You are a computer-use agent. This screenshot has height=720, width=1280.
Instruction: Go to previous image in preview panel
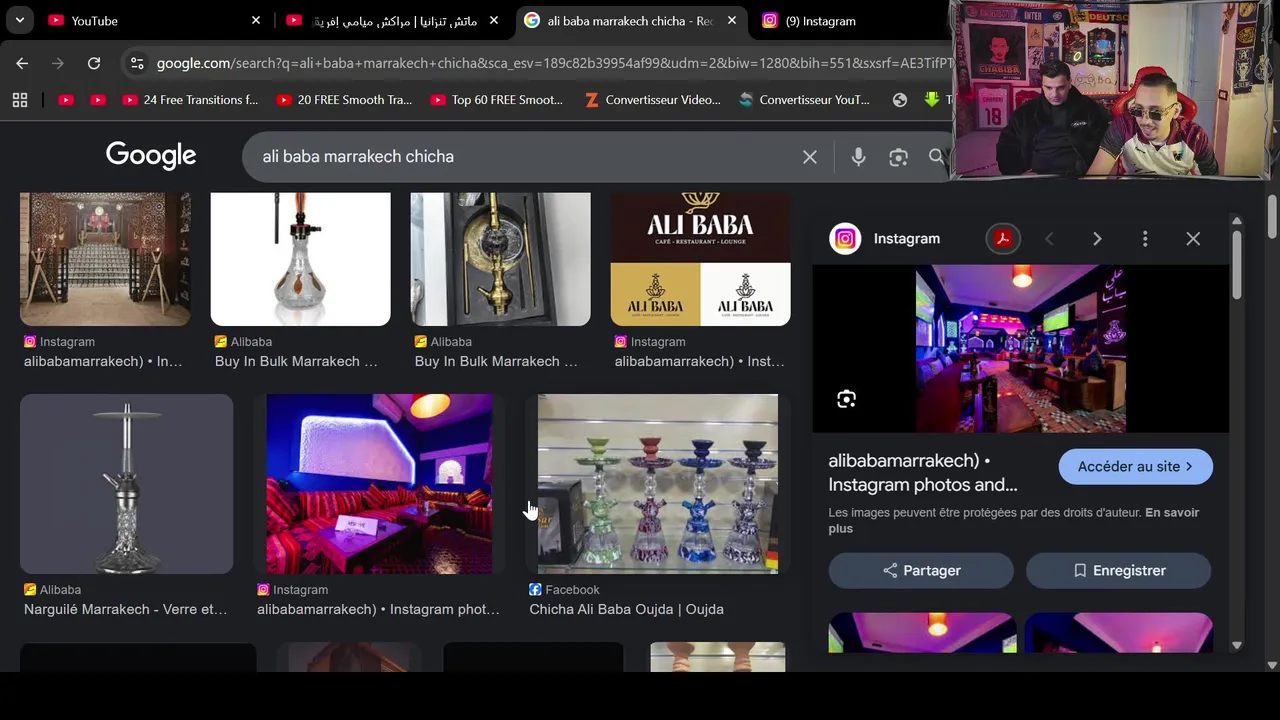click(x=1049, y=239)
